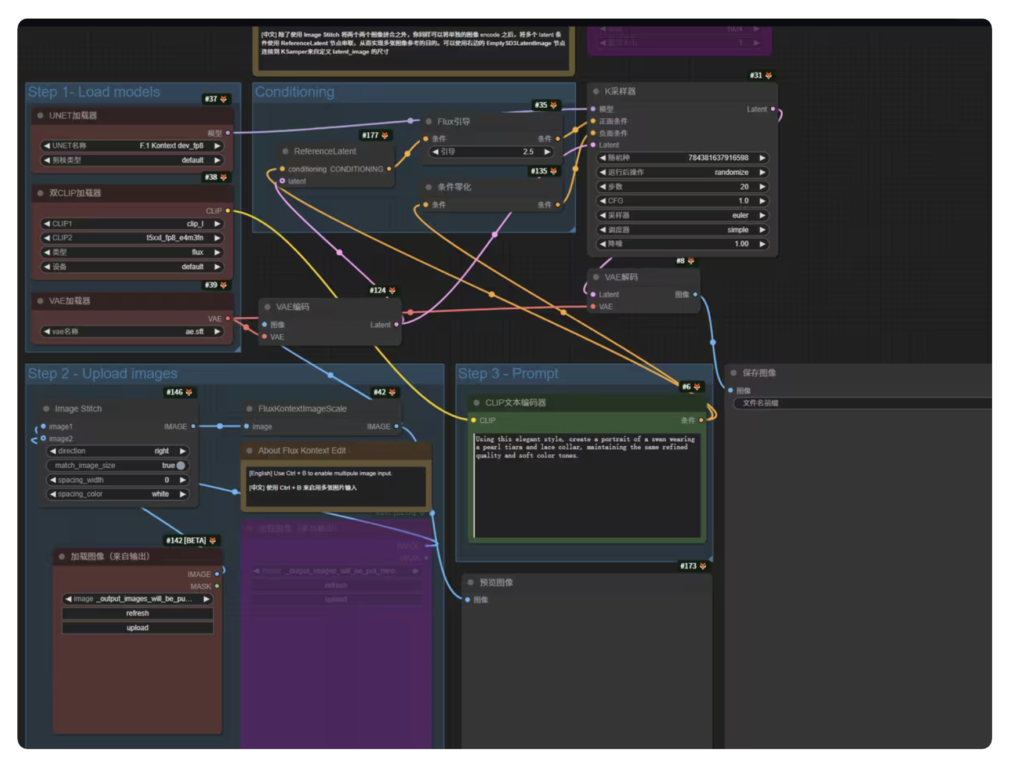
Task: Collapse the VAE解码 node via its dot
Action: tap(596, 277)
